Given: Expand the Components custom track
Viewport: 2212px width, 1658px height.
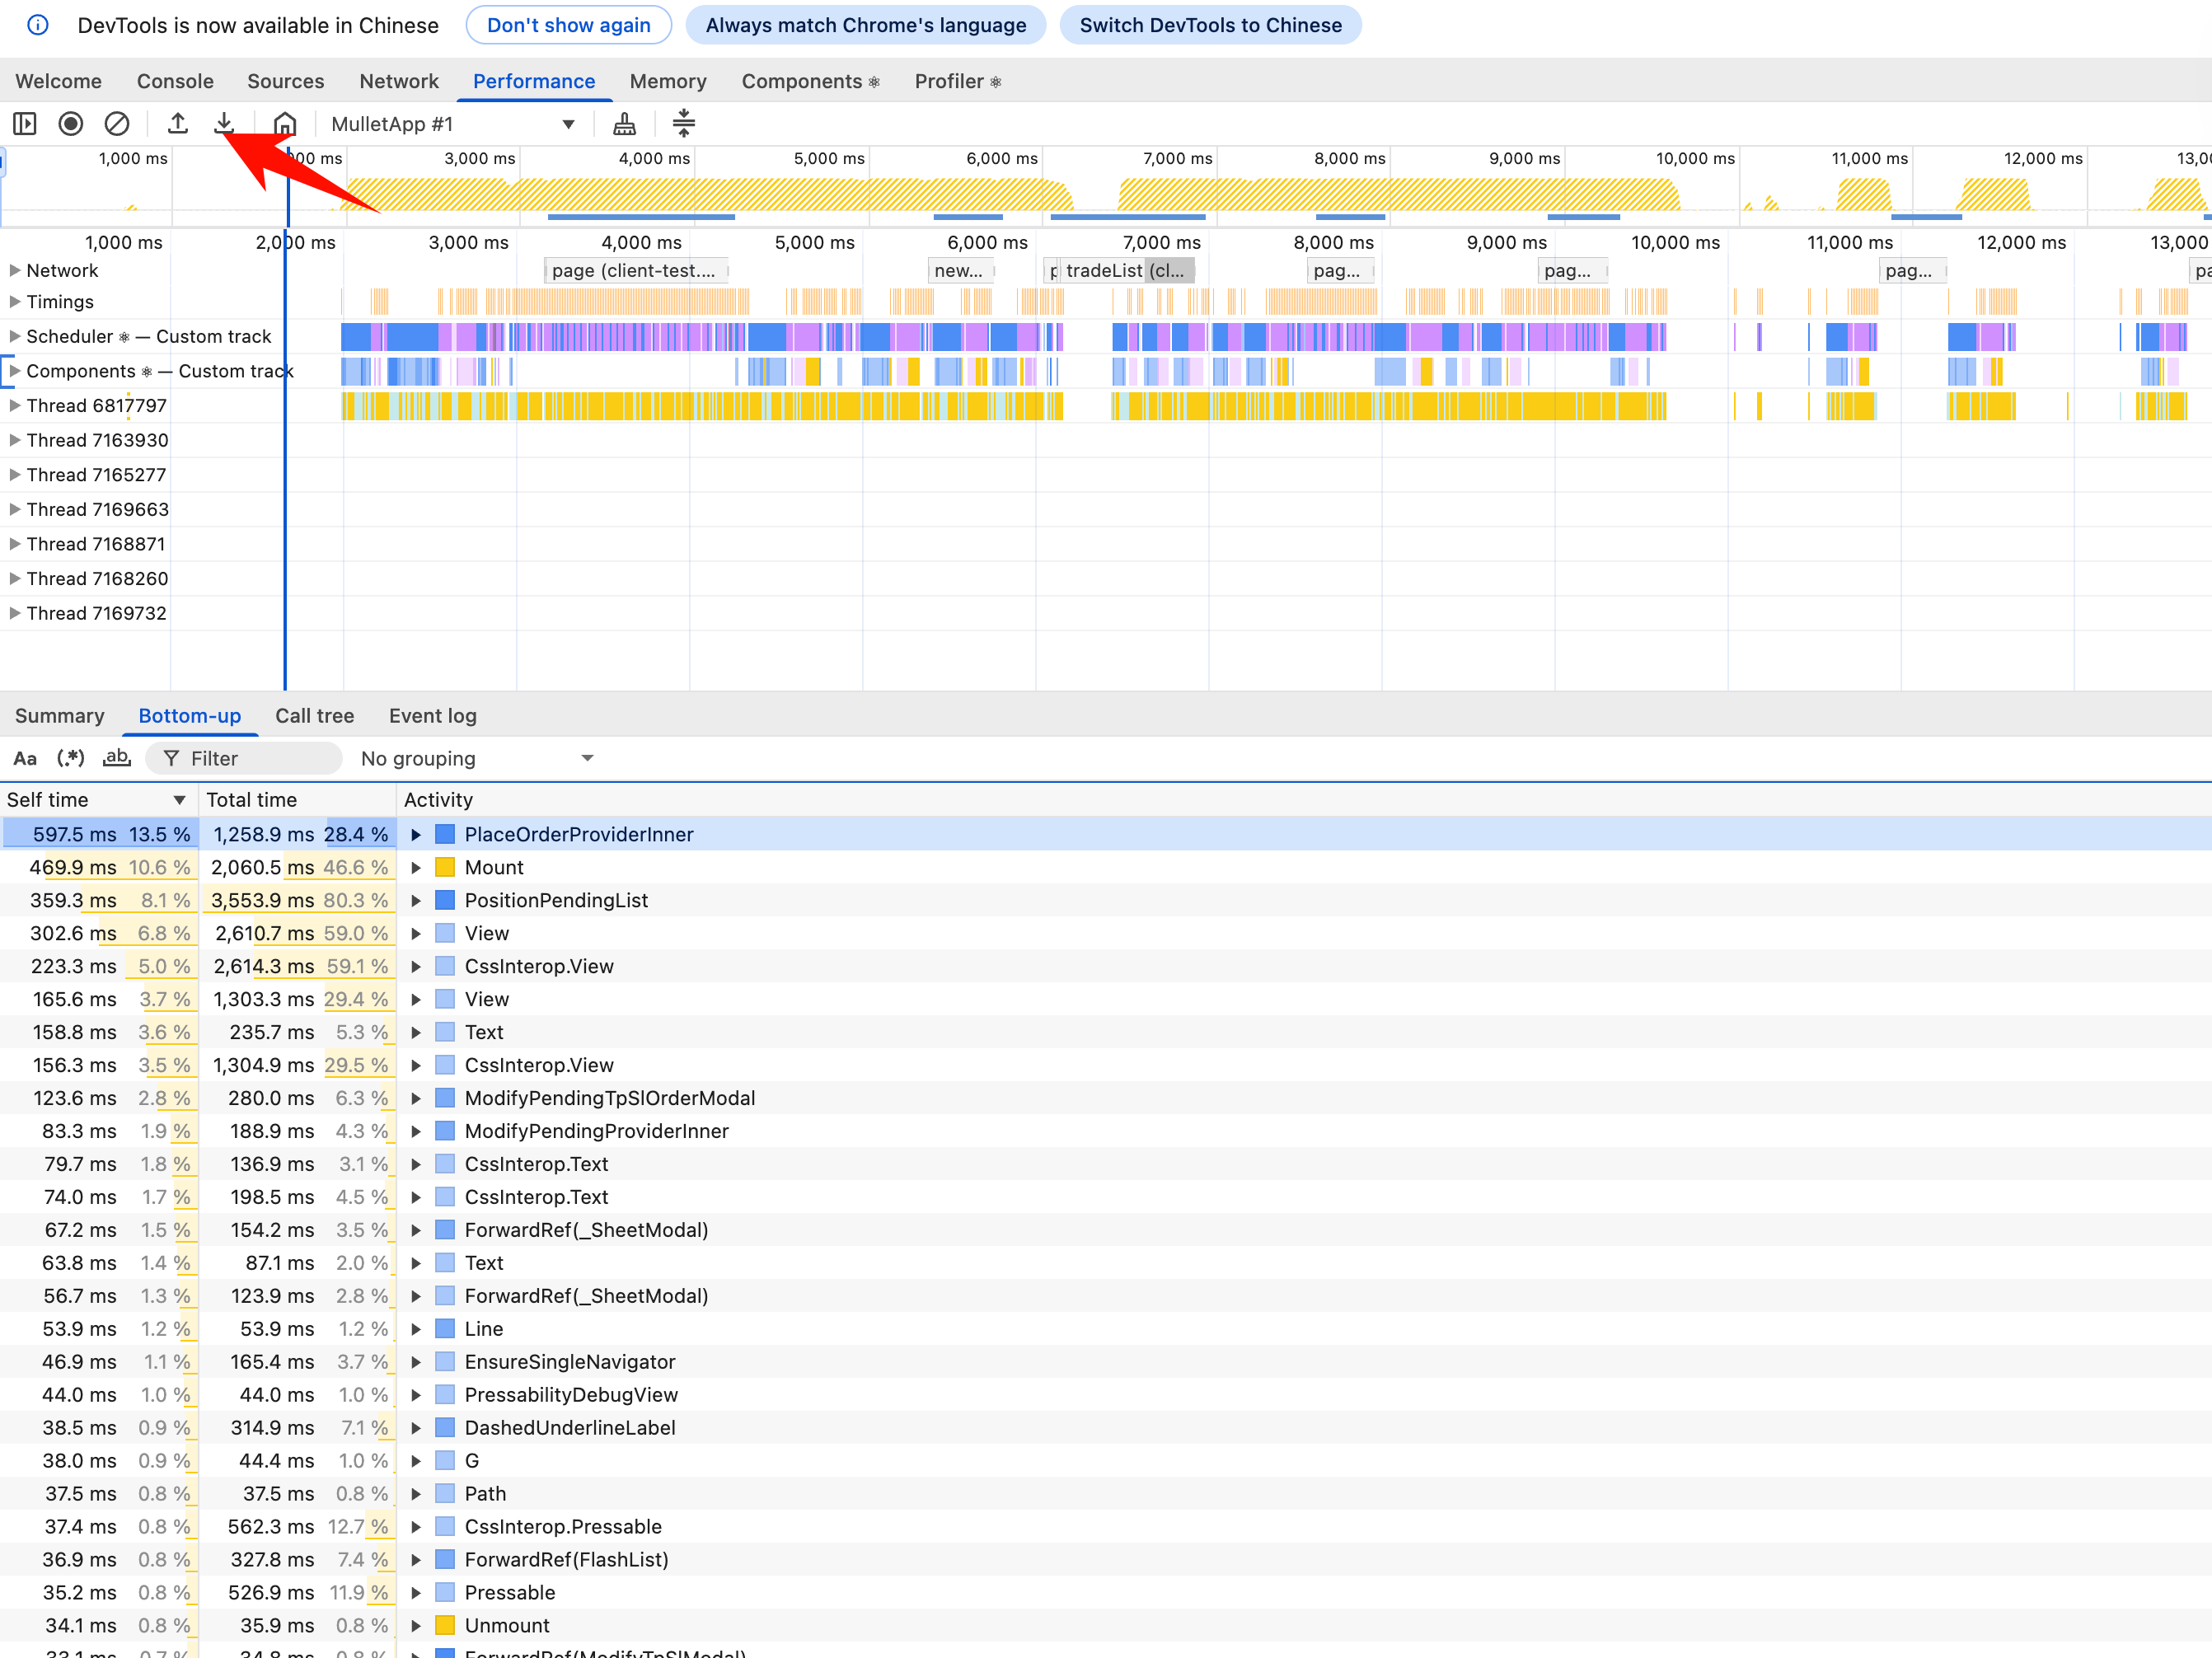Looking at the screenshot, I should coord(15,371).
